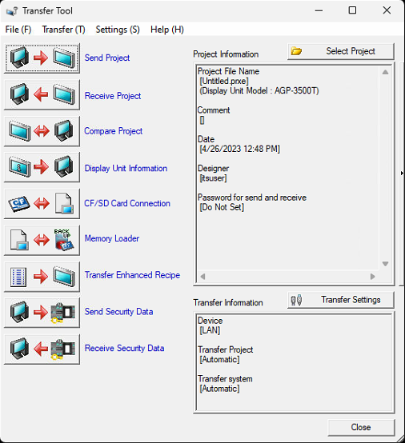Click the horizontal scroll right arrow

pos(373,276)
